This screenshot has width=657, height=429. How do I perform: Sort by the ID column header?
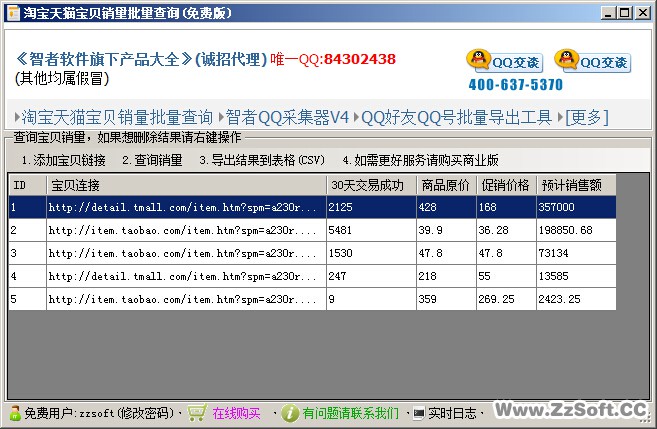pyautogui.click(x=27, y=185)
